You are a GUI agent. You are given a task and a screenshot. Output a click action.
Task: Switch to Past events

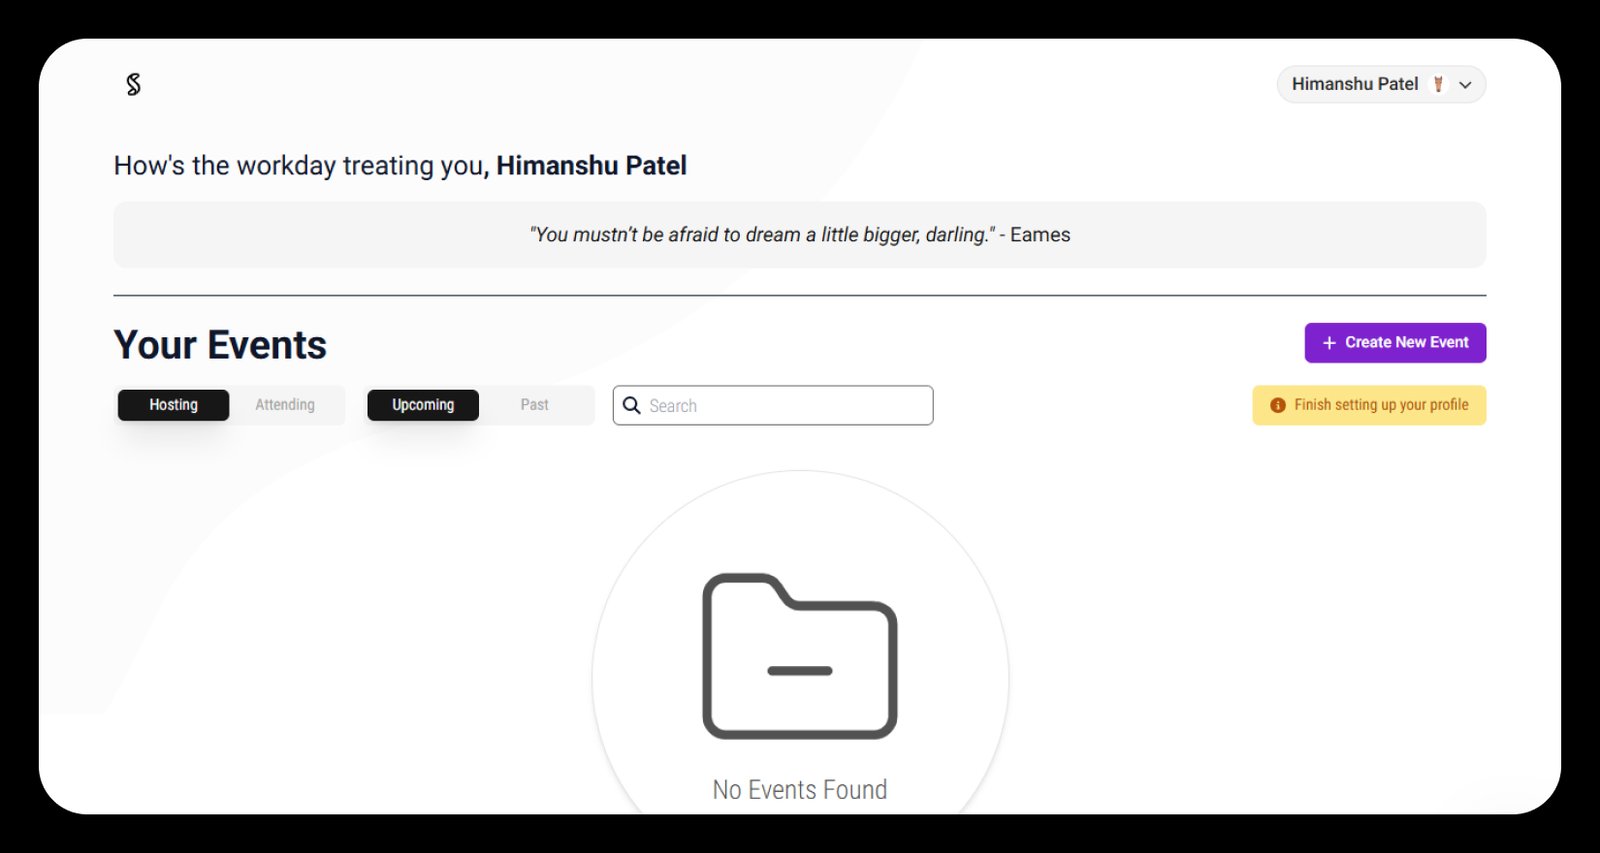click(534, 405)
